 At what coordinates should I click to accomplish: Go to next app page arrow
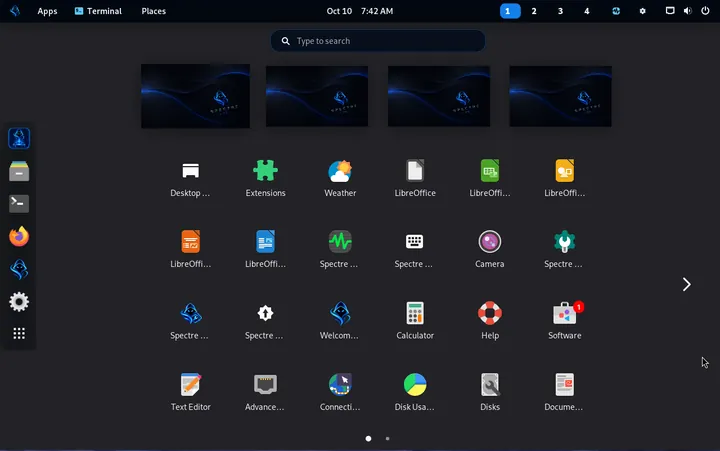(x=686, y=284)
